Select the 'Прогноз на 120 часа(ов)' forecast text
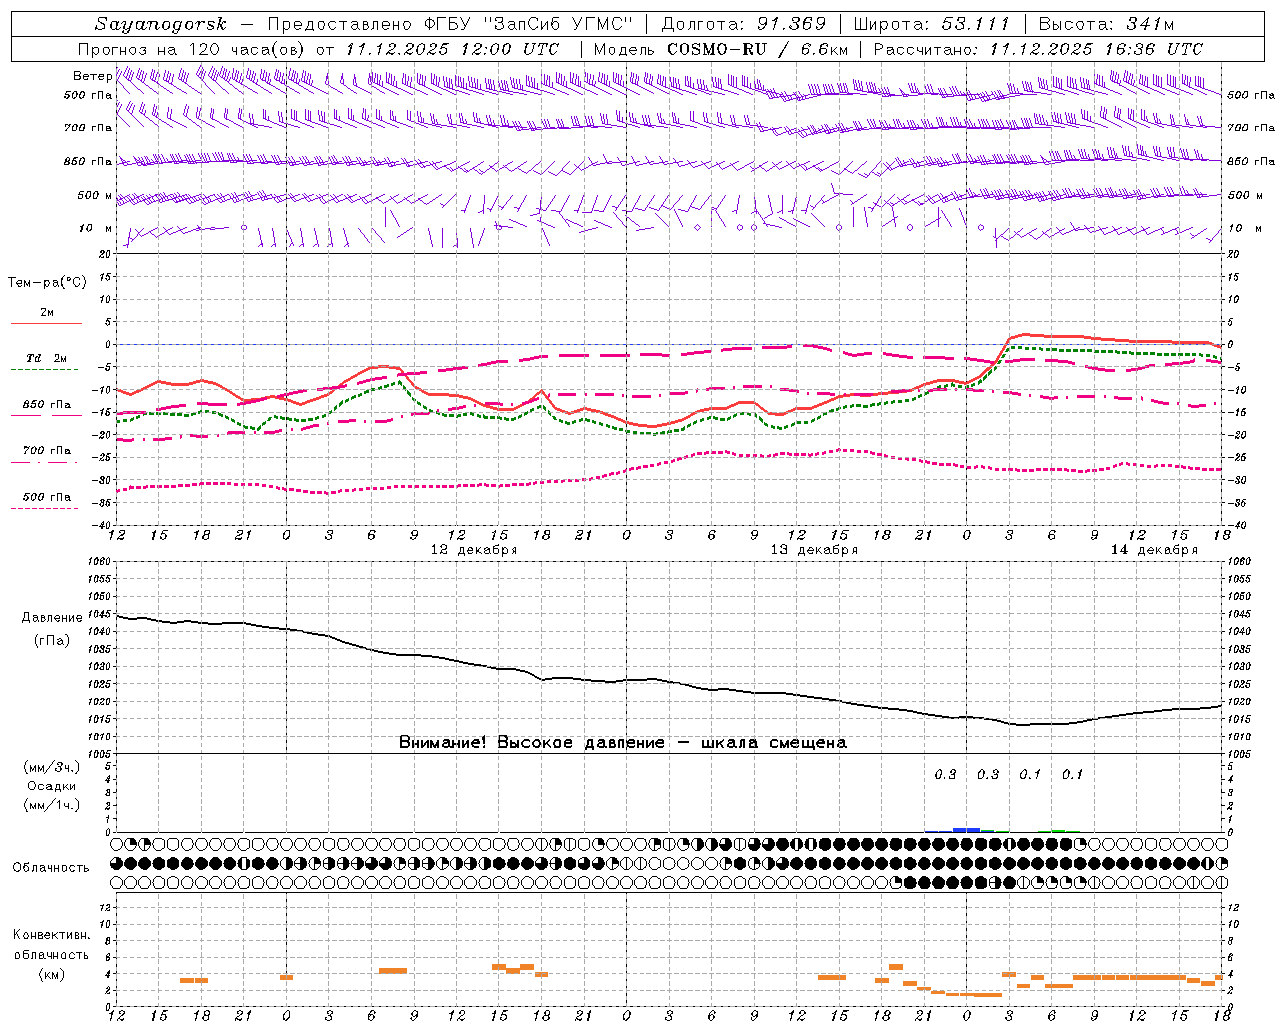Viewport: 1280px width, 1024px height. pos(192,49)
